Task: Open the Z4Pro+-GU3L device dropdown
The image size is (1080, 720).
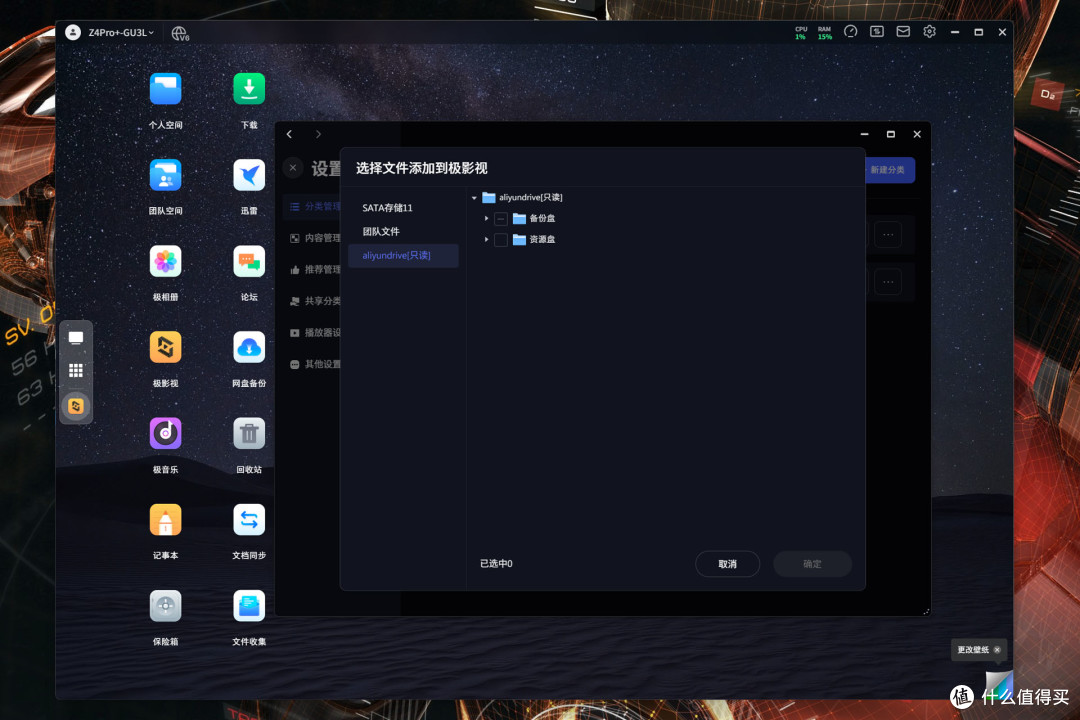Action: [x=121, y=32]
